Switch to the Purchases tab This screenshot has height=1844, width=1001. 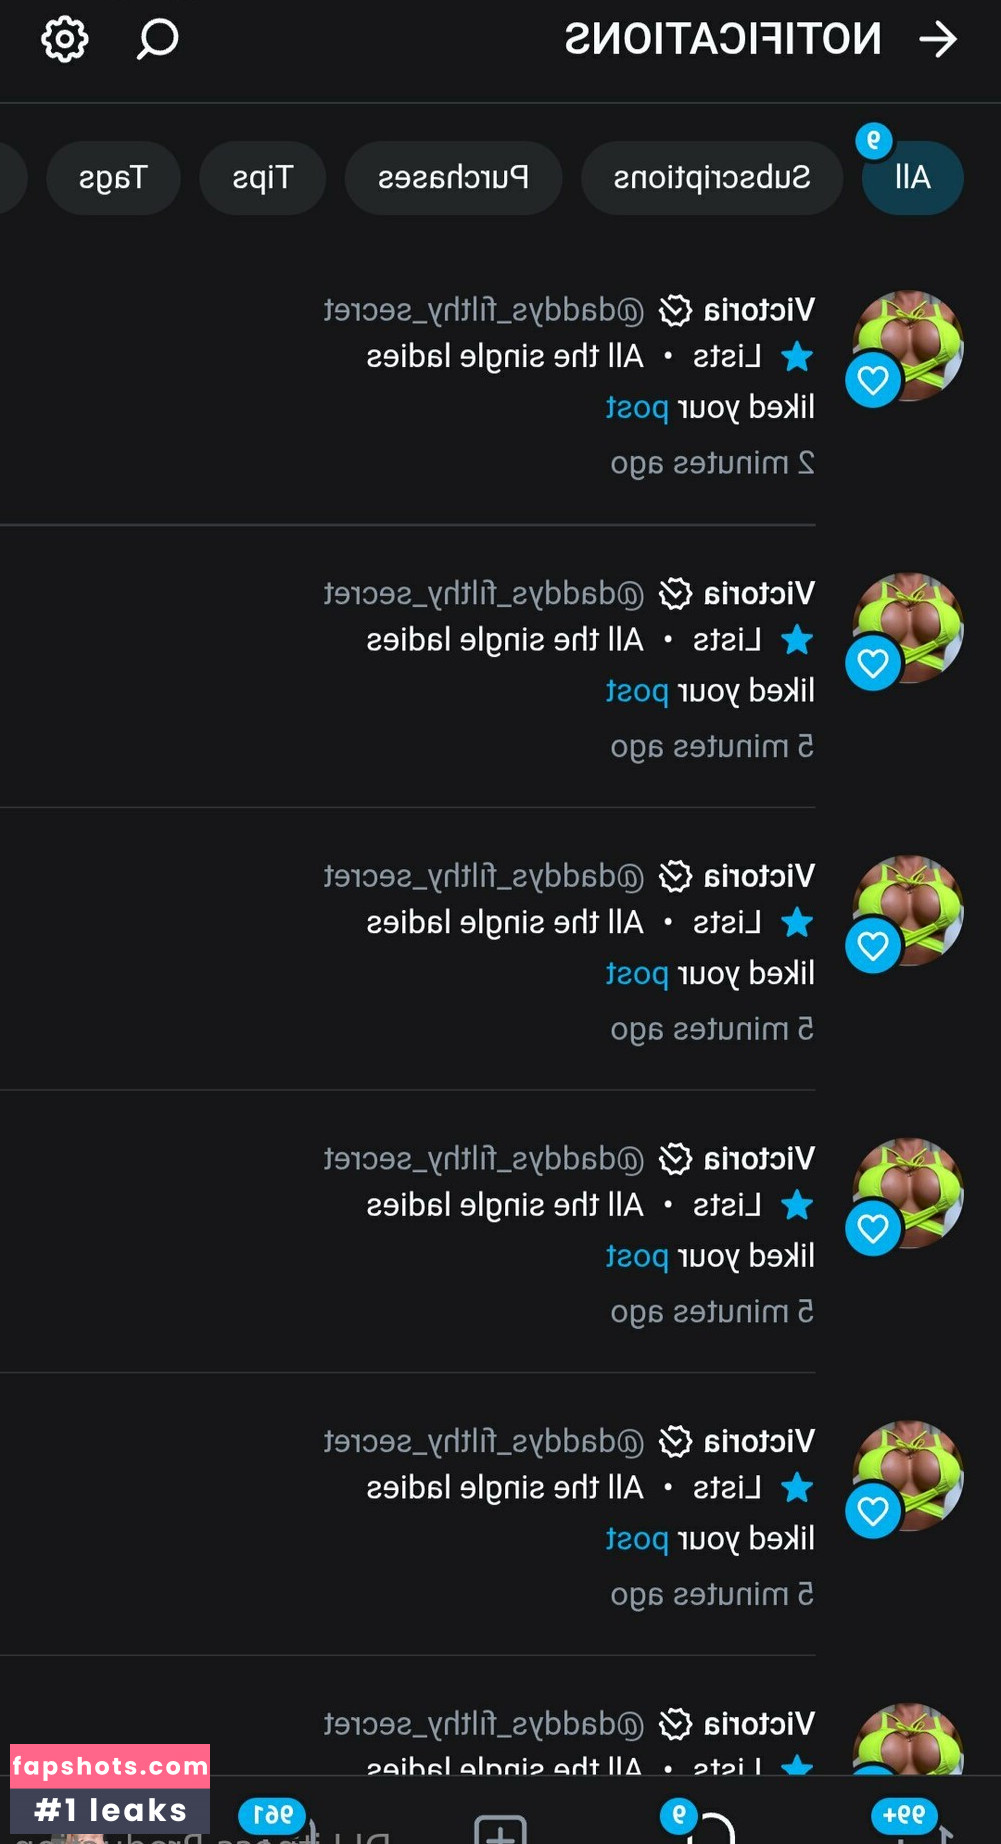tap(453, 178)
